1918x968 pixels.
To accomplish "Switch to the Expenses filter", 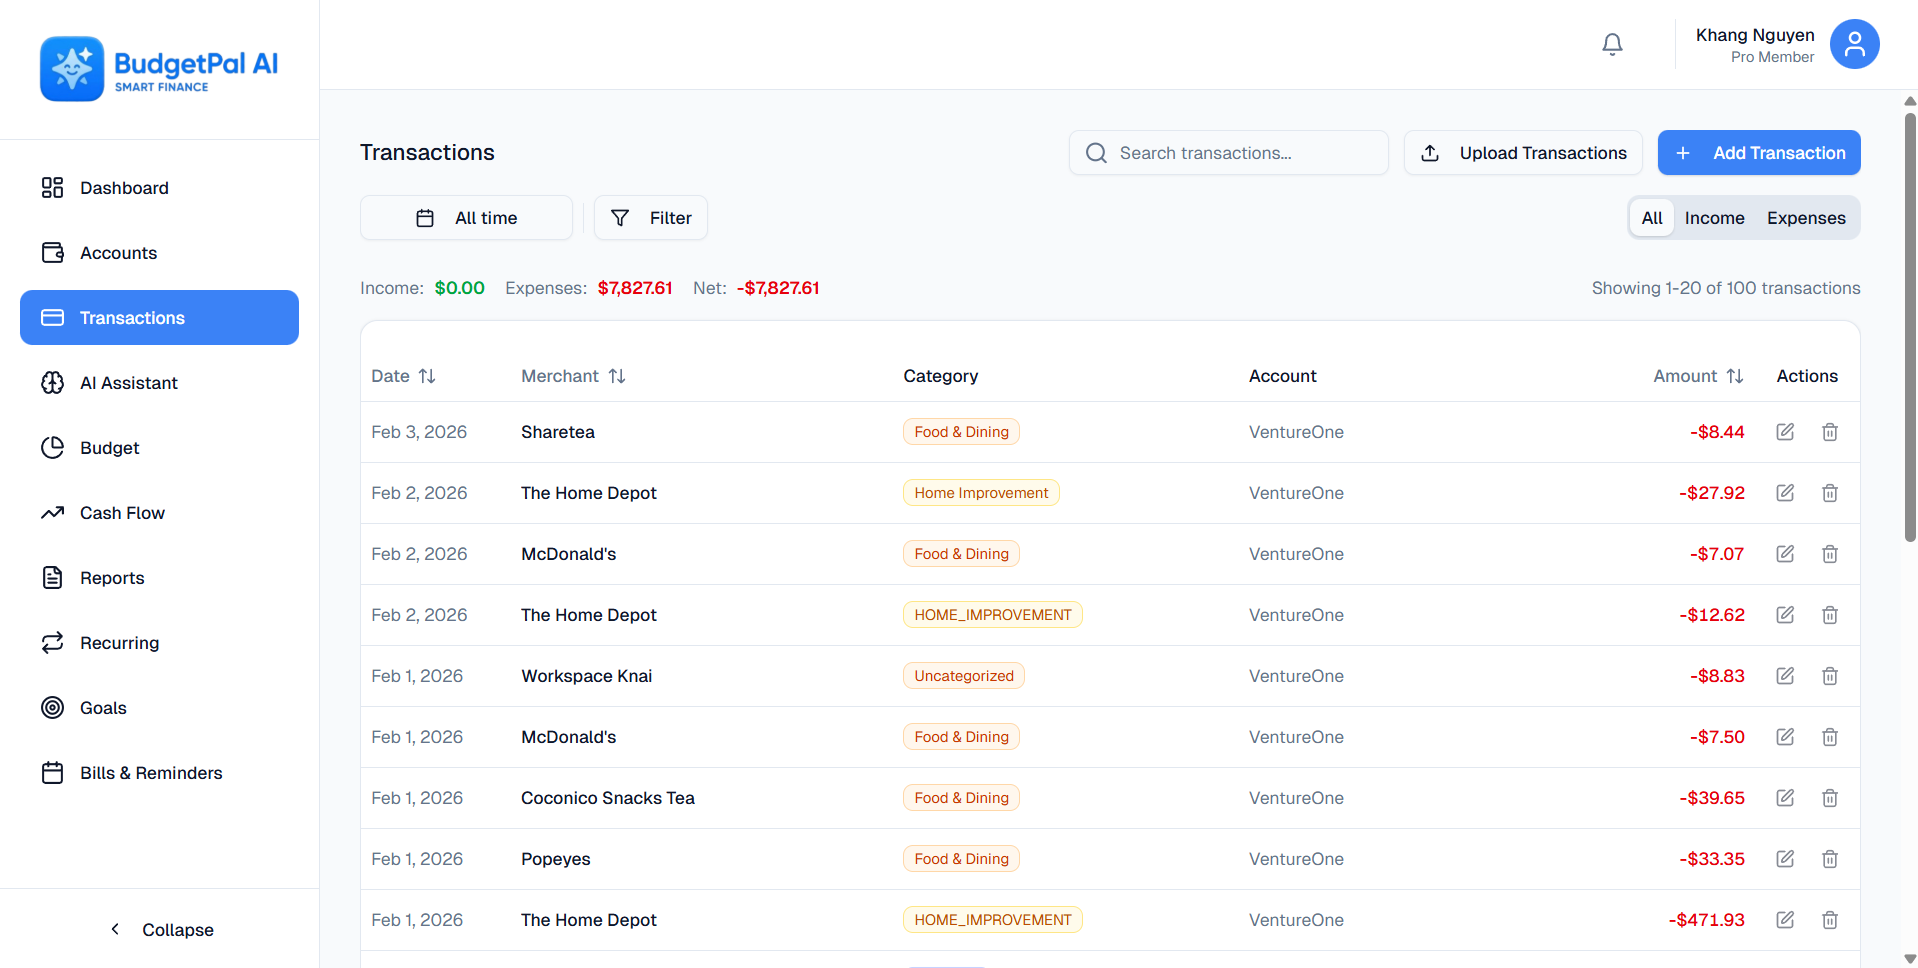I will (1805, 217).
